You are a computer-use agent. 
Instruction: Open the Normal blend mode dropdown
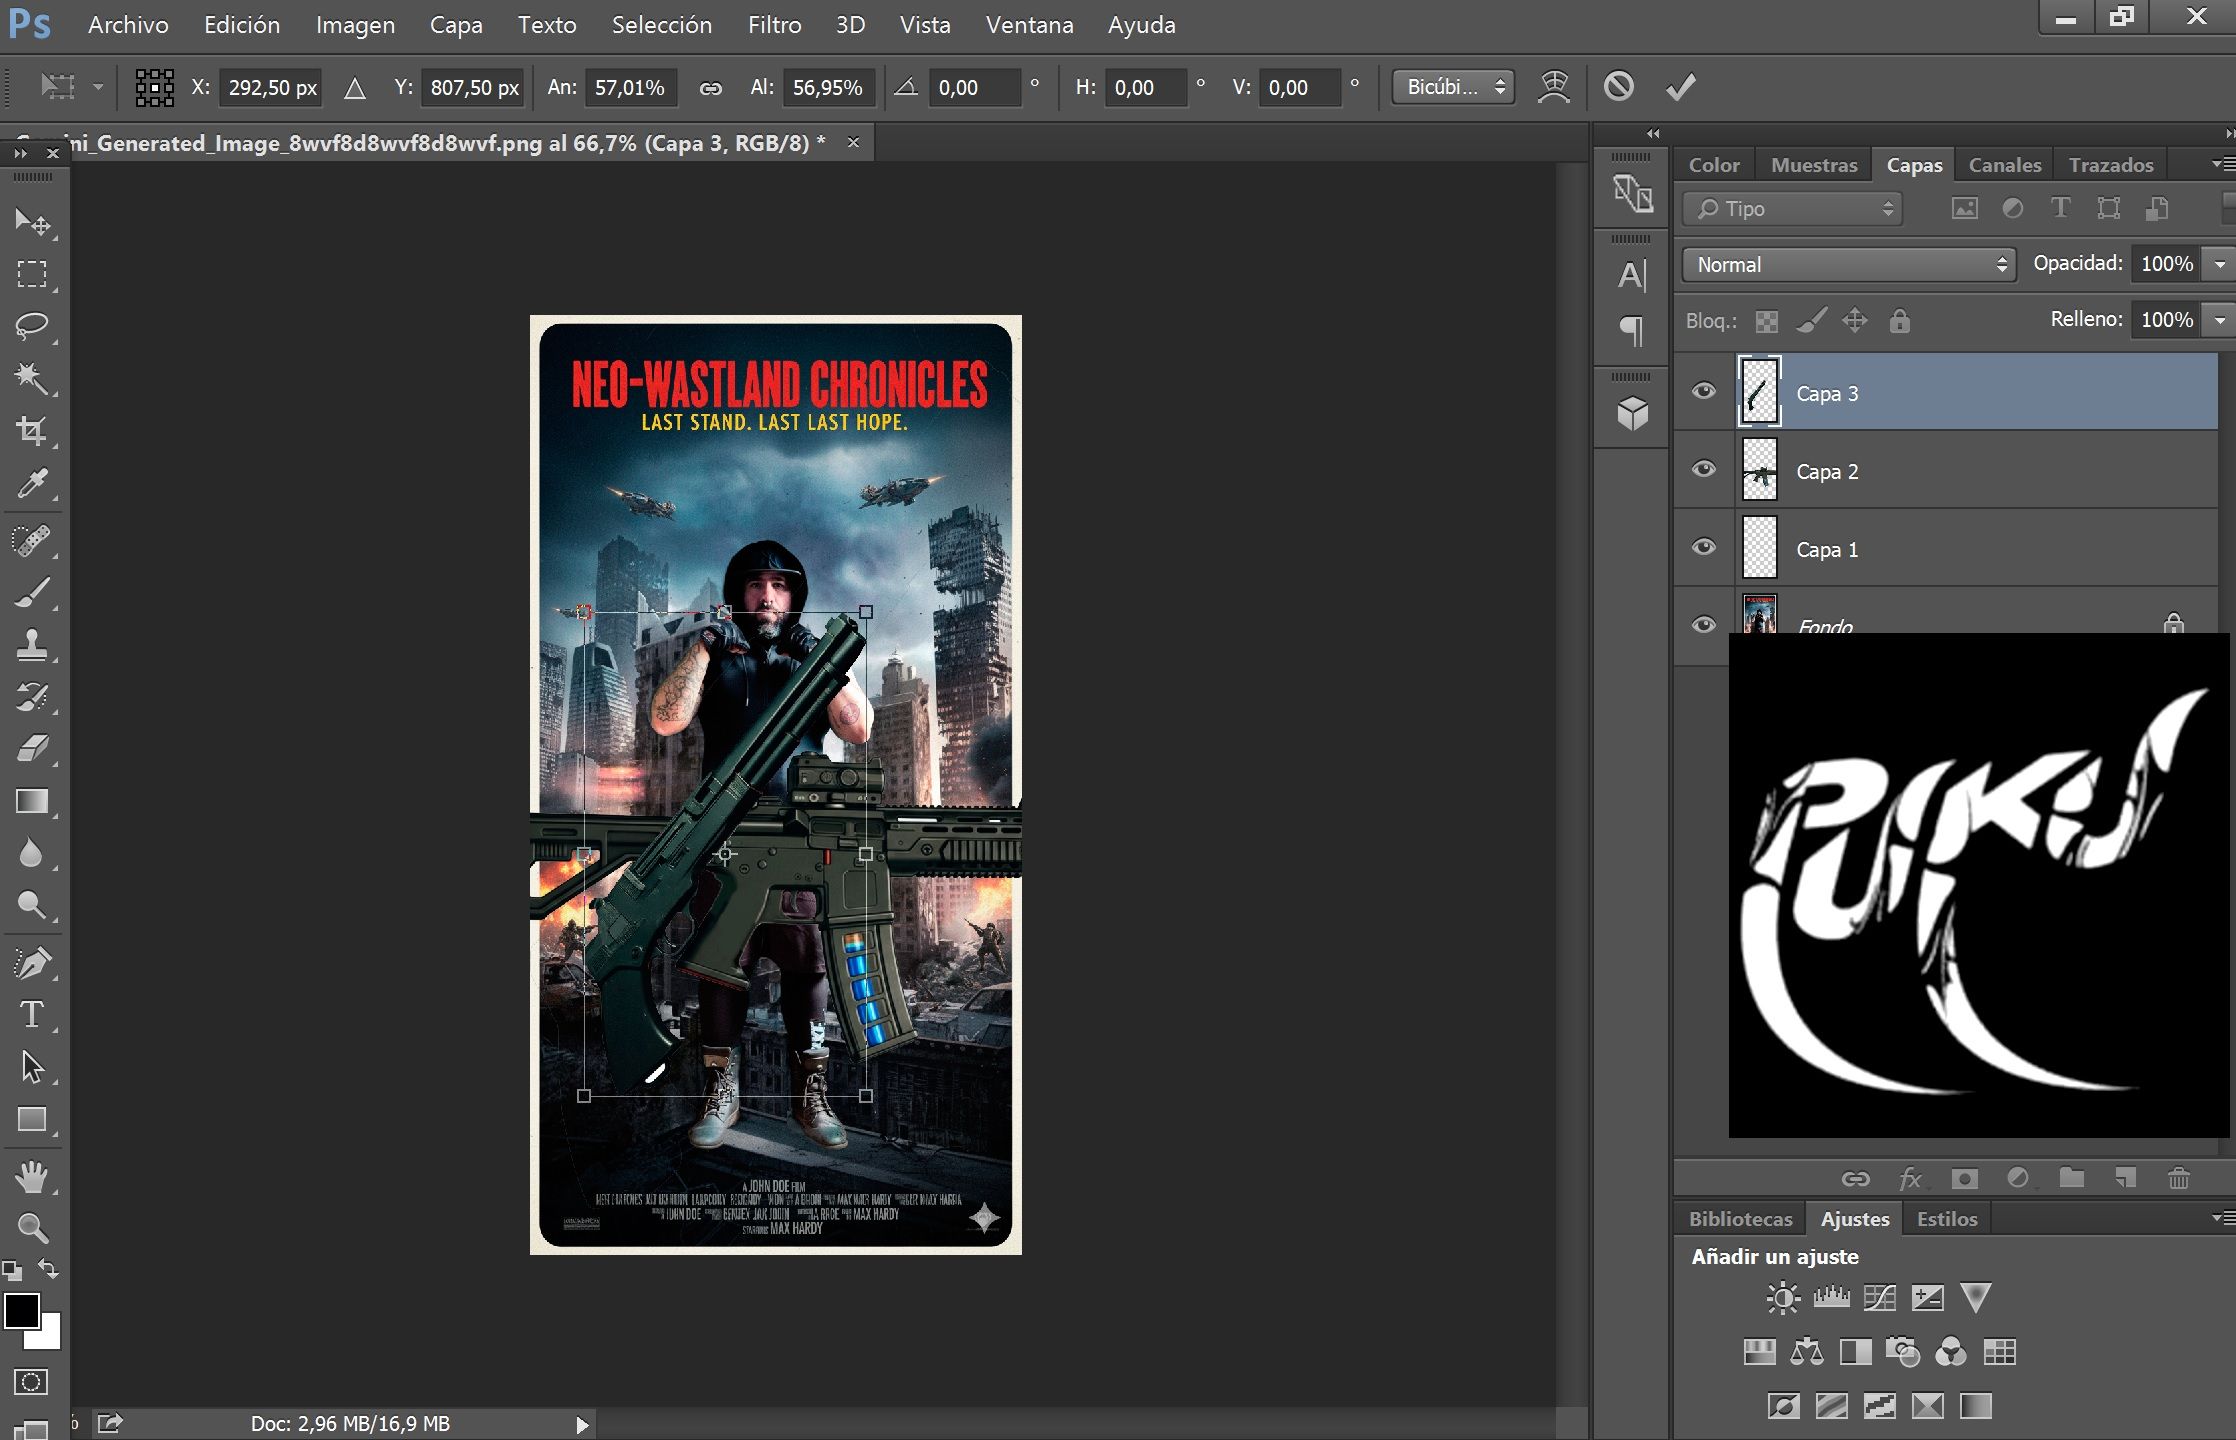pyautogui.click(x=1848, y=265)
